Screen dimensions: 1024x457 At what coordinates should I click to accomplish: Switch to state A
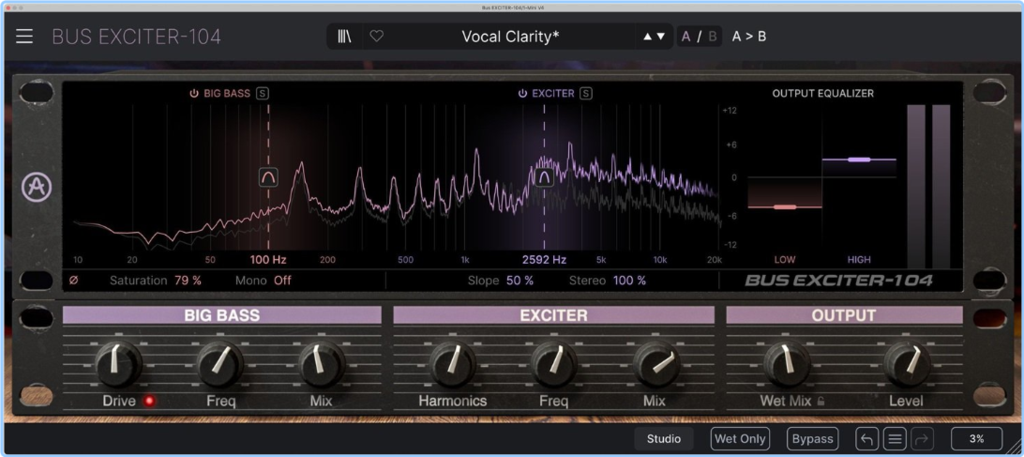tap(686, 37)
